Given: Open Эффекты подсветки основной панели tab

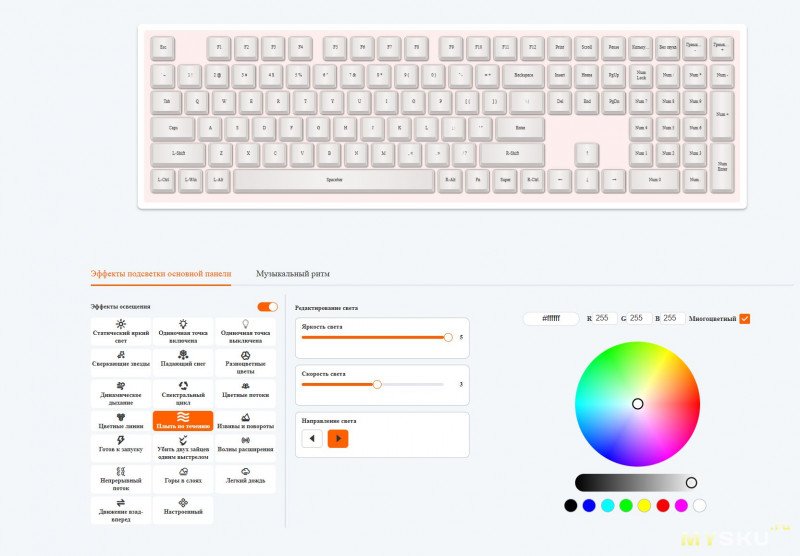Looking at the screenshot, I should tap(161, 273).
